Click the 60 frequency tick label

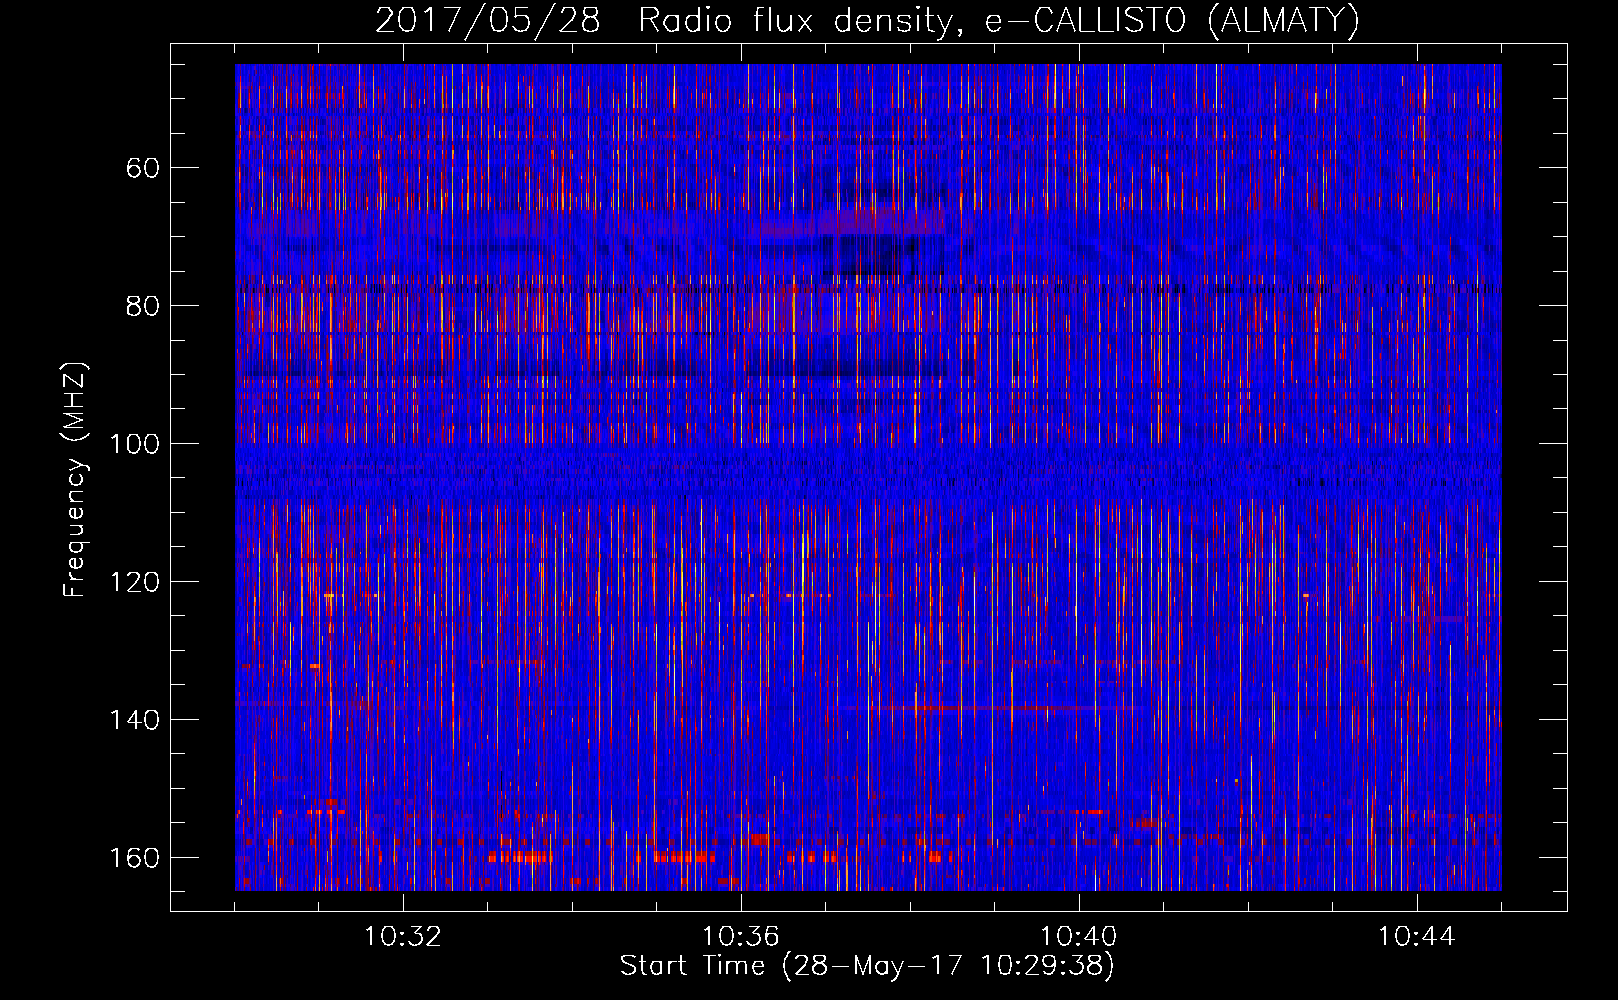click(143, 168)
